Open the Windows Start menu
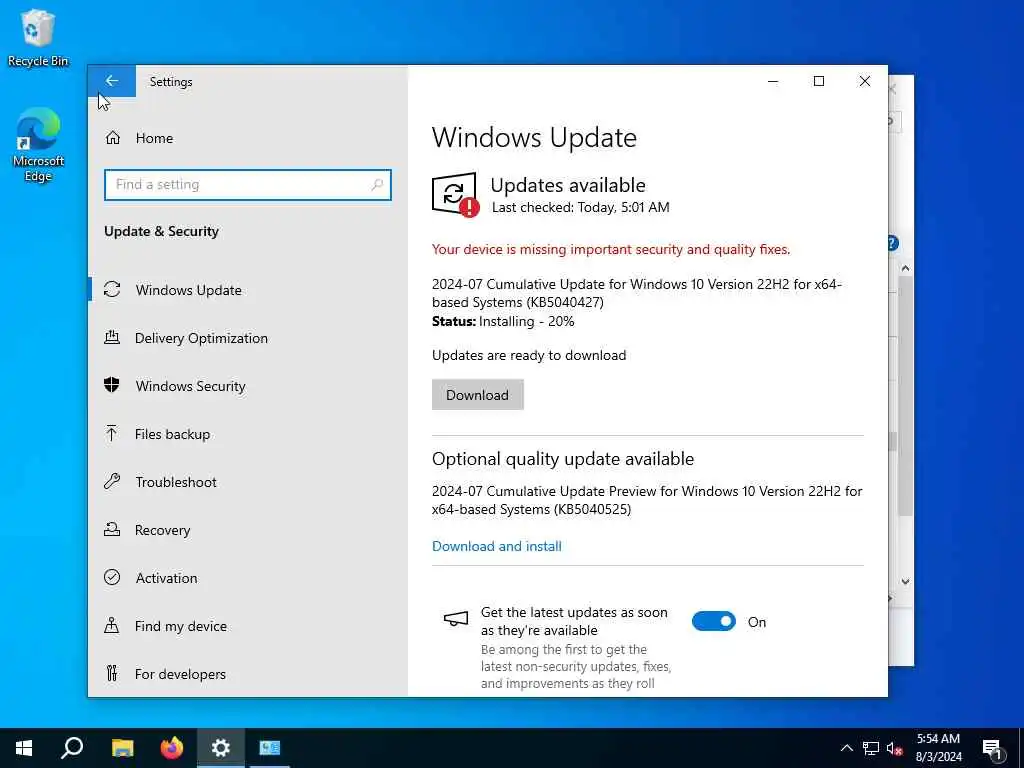This screenshot has width=1024, height=768. tap(24, 748)
